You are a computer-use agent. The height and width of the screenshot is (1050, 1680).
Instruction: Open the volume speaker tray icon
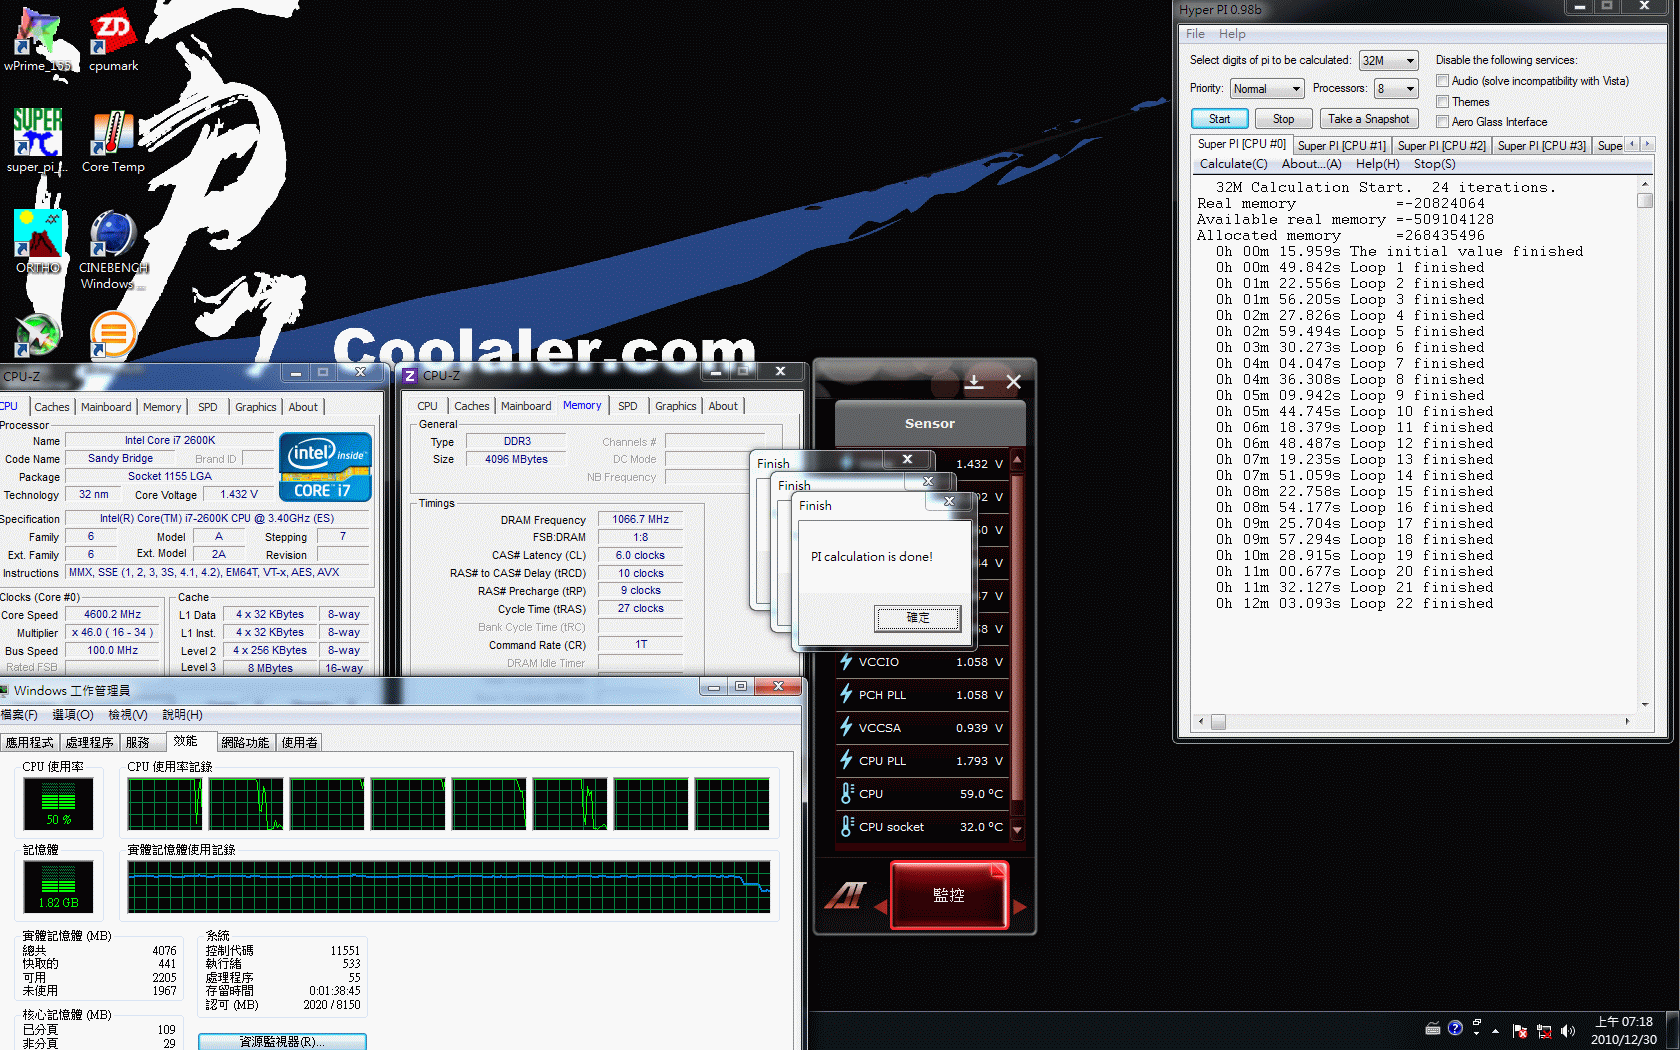tap(1567, 1031)
